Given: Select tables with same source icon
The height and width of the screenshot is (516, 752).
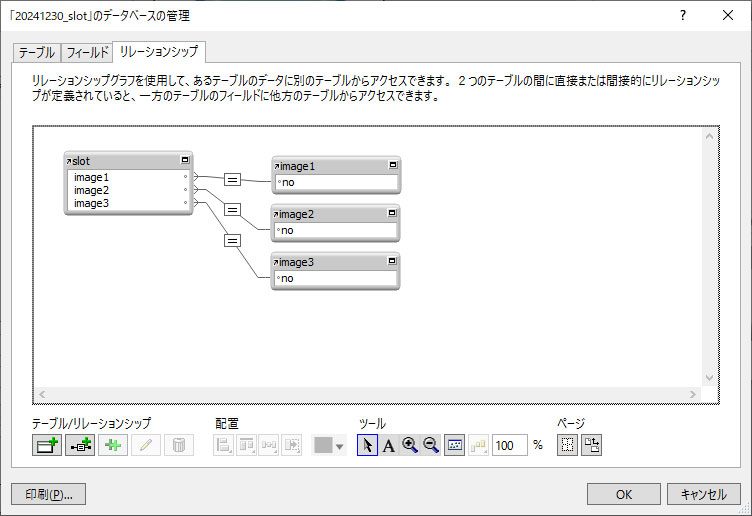Looking at the screenshot, I should (x=478, y=445).
